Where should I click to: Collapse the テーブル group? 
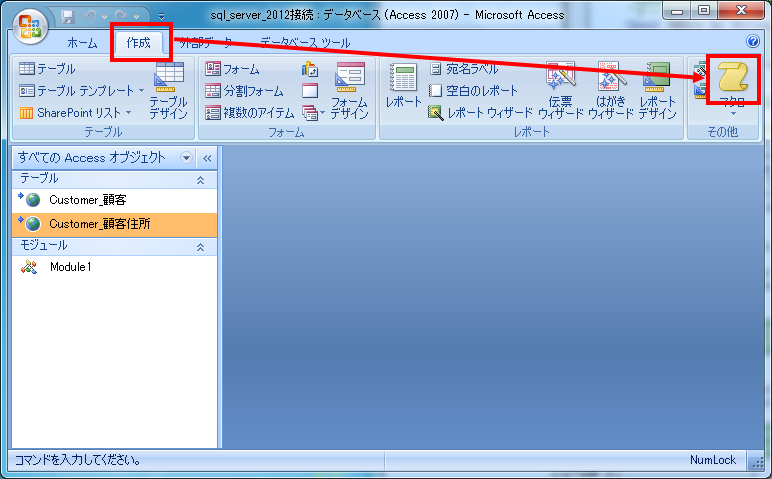tap(200, 180)
